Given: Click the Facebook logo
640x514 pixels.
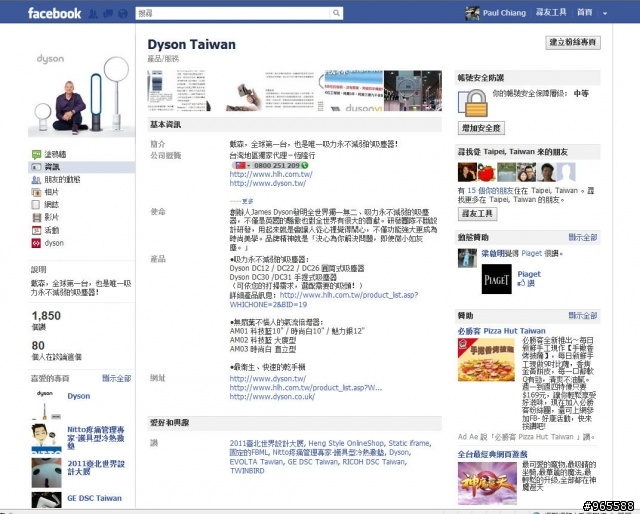Looking at the screenshot, I should click(x=54, y=13).
